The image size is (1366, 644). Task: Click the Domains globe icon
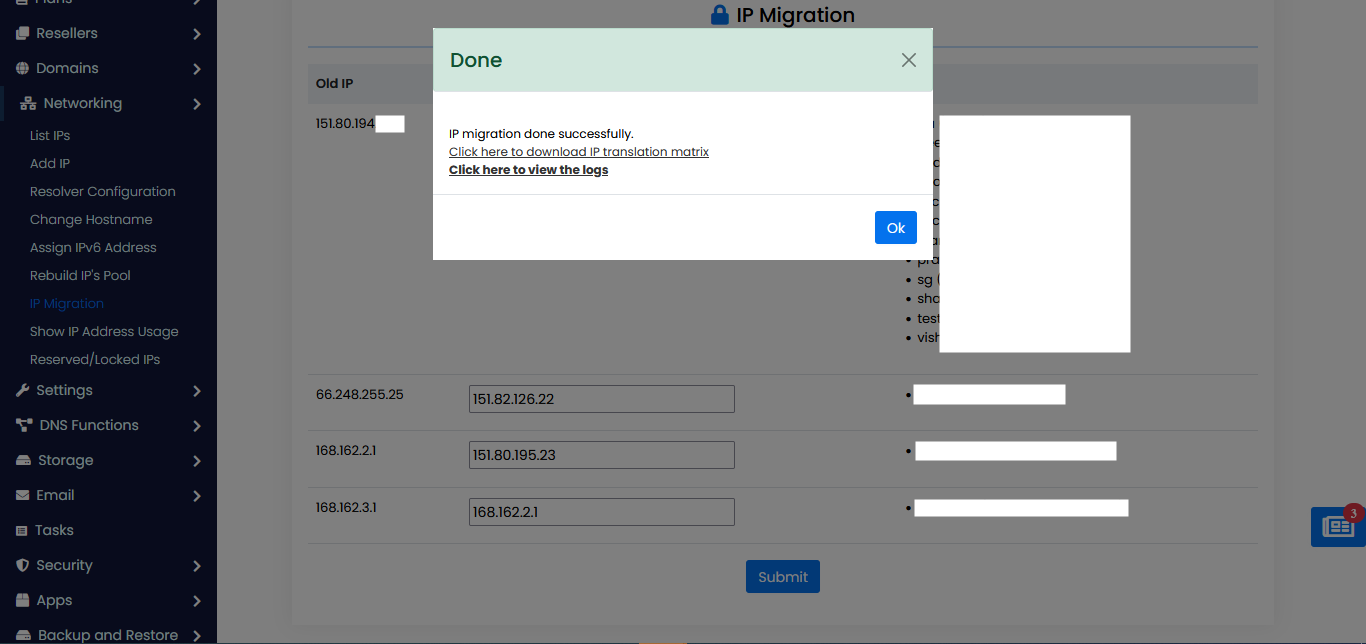(23, 68)
